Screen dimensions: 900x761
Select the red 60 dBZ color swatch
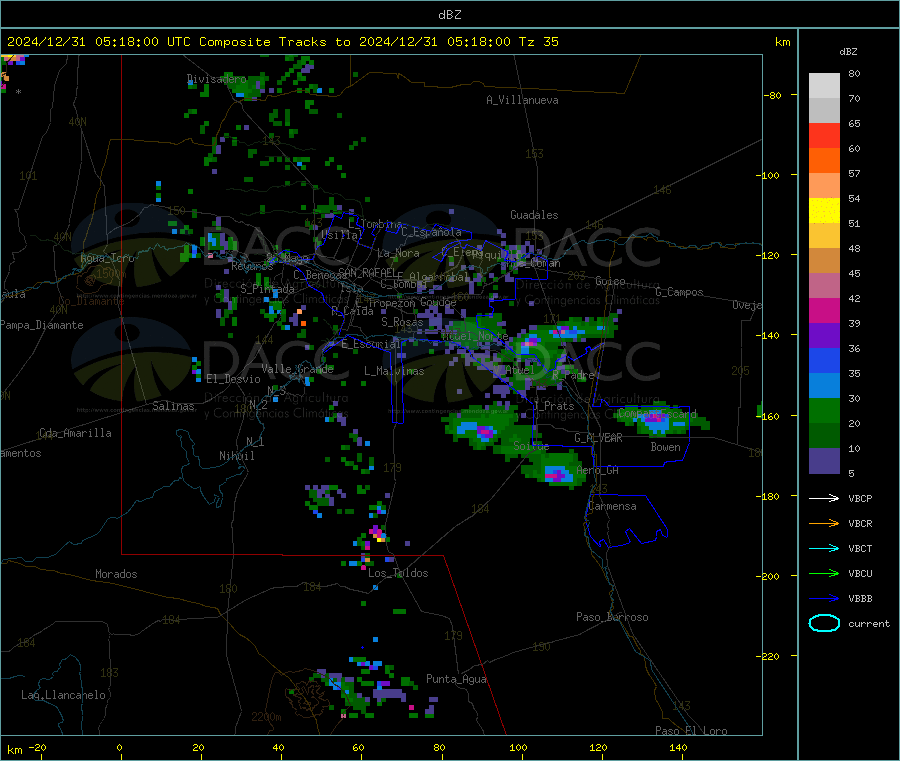click(824, 135)
